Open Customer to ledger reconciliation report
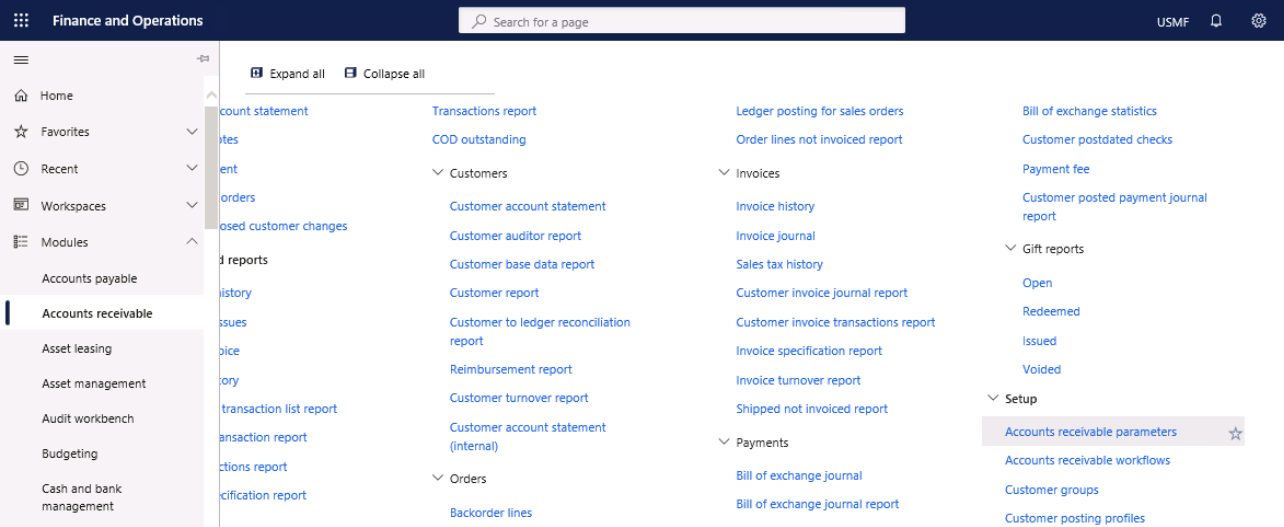The image size is (1284, 527). [540, 332]
